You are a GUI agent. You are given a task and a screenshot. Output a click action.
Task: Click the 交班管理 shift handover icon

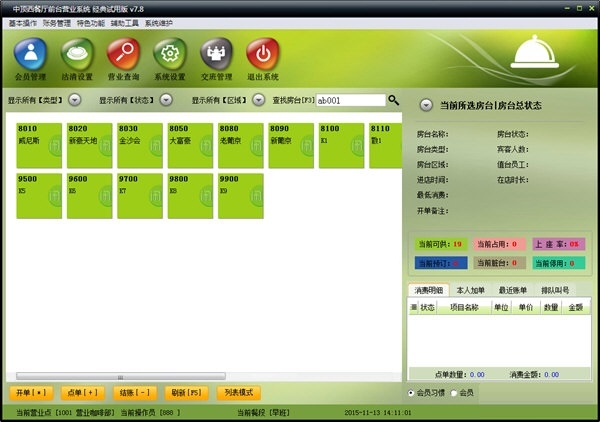pyautogui.click(x=216, y=55)
